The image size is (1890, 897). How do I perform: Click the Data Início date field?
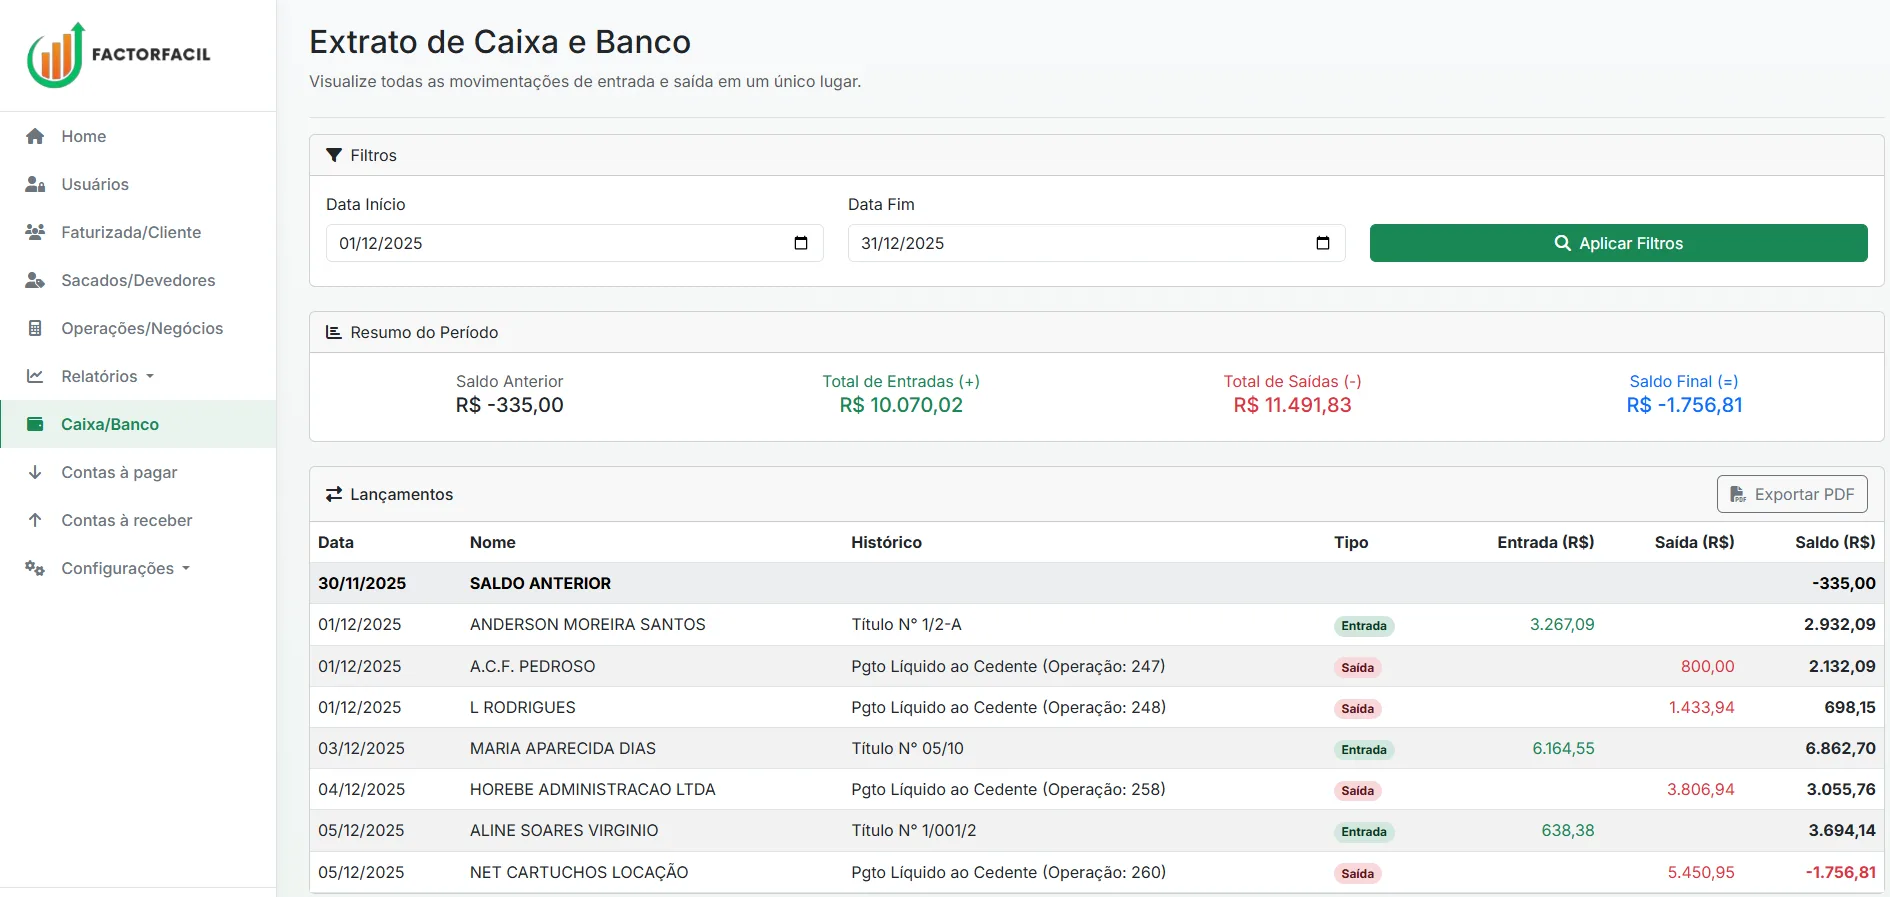pyautogui.click(x=575, y=243)
